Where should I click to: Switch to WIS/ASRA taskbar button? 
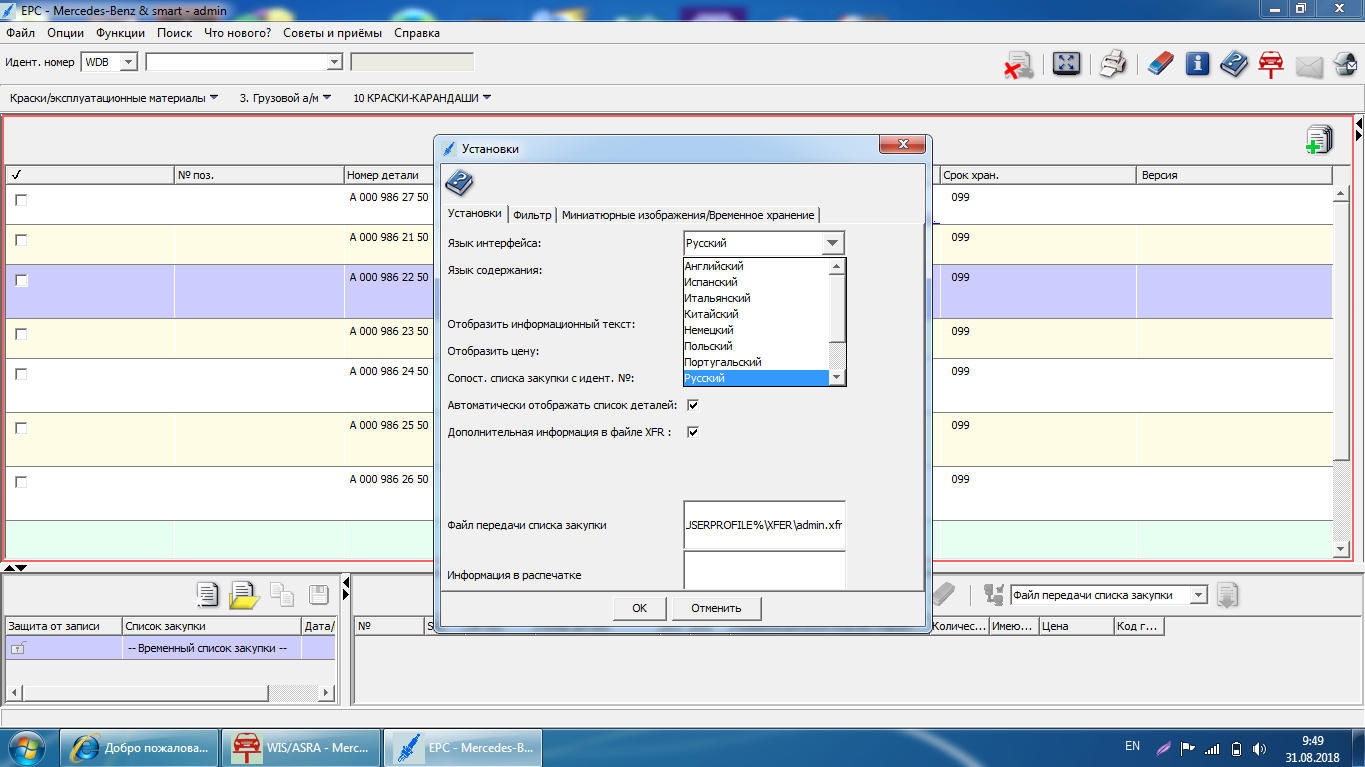pos(300,747)
